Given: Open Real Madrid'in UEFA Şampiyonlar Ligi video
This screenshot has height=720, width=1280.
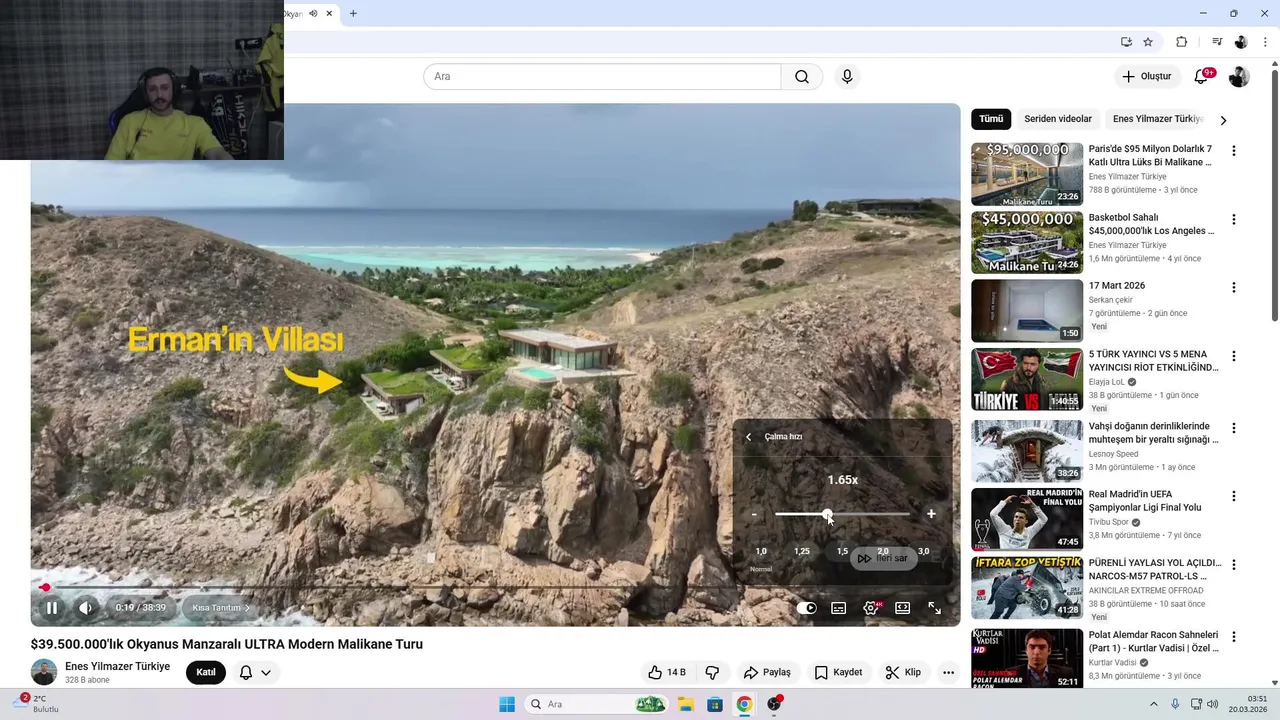Looking at the screenshot, I should coord(1145,501).
